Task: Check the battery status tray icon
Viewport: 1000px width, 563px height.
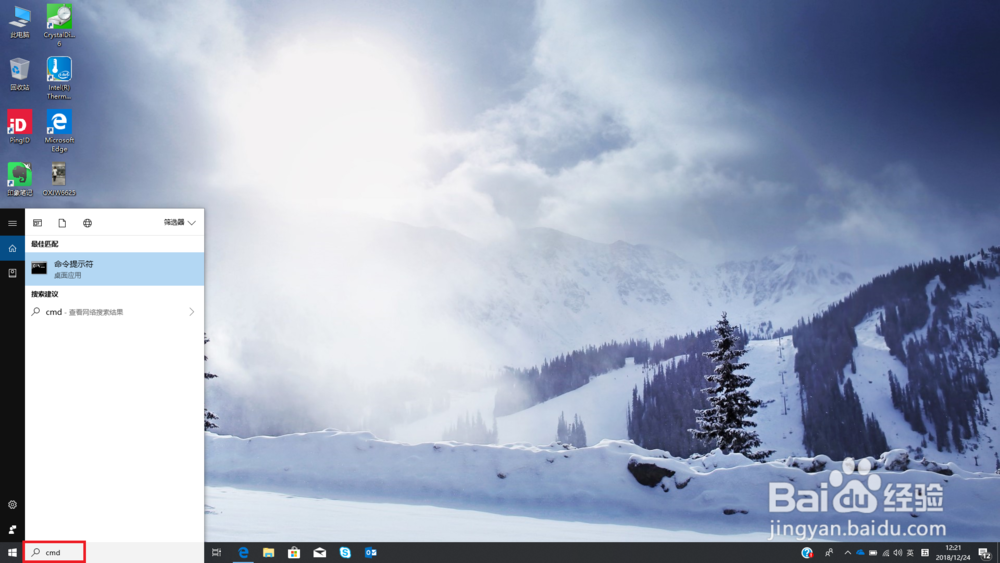Action: coord(873,553)
